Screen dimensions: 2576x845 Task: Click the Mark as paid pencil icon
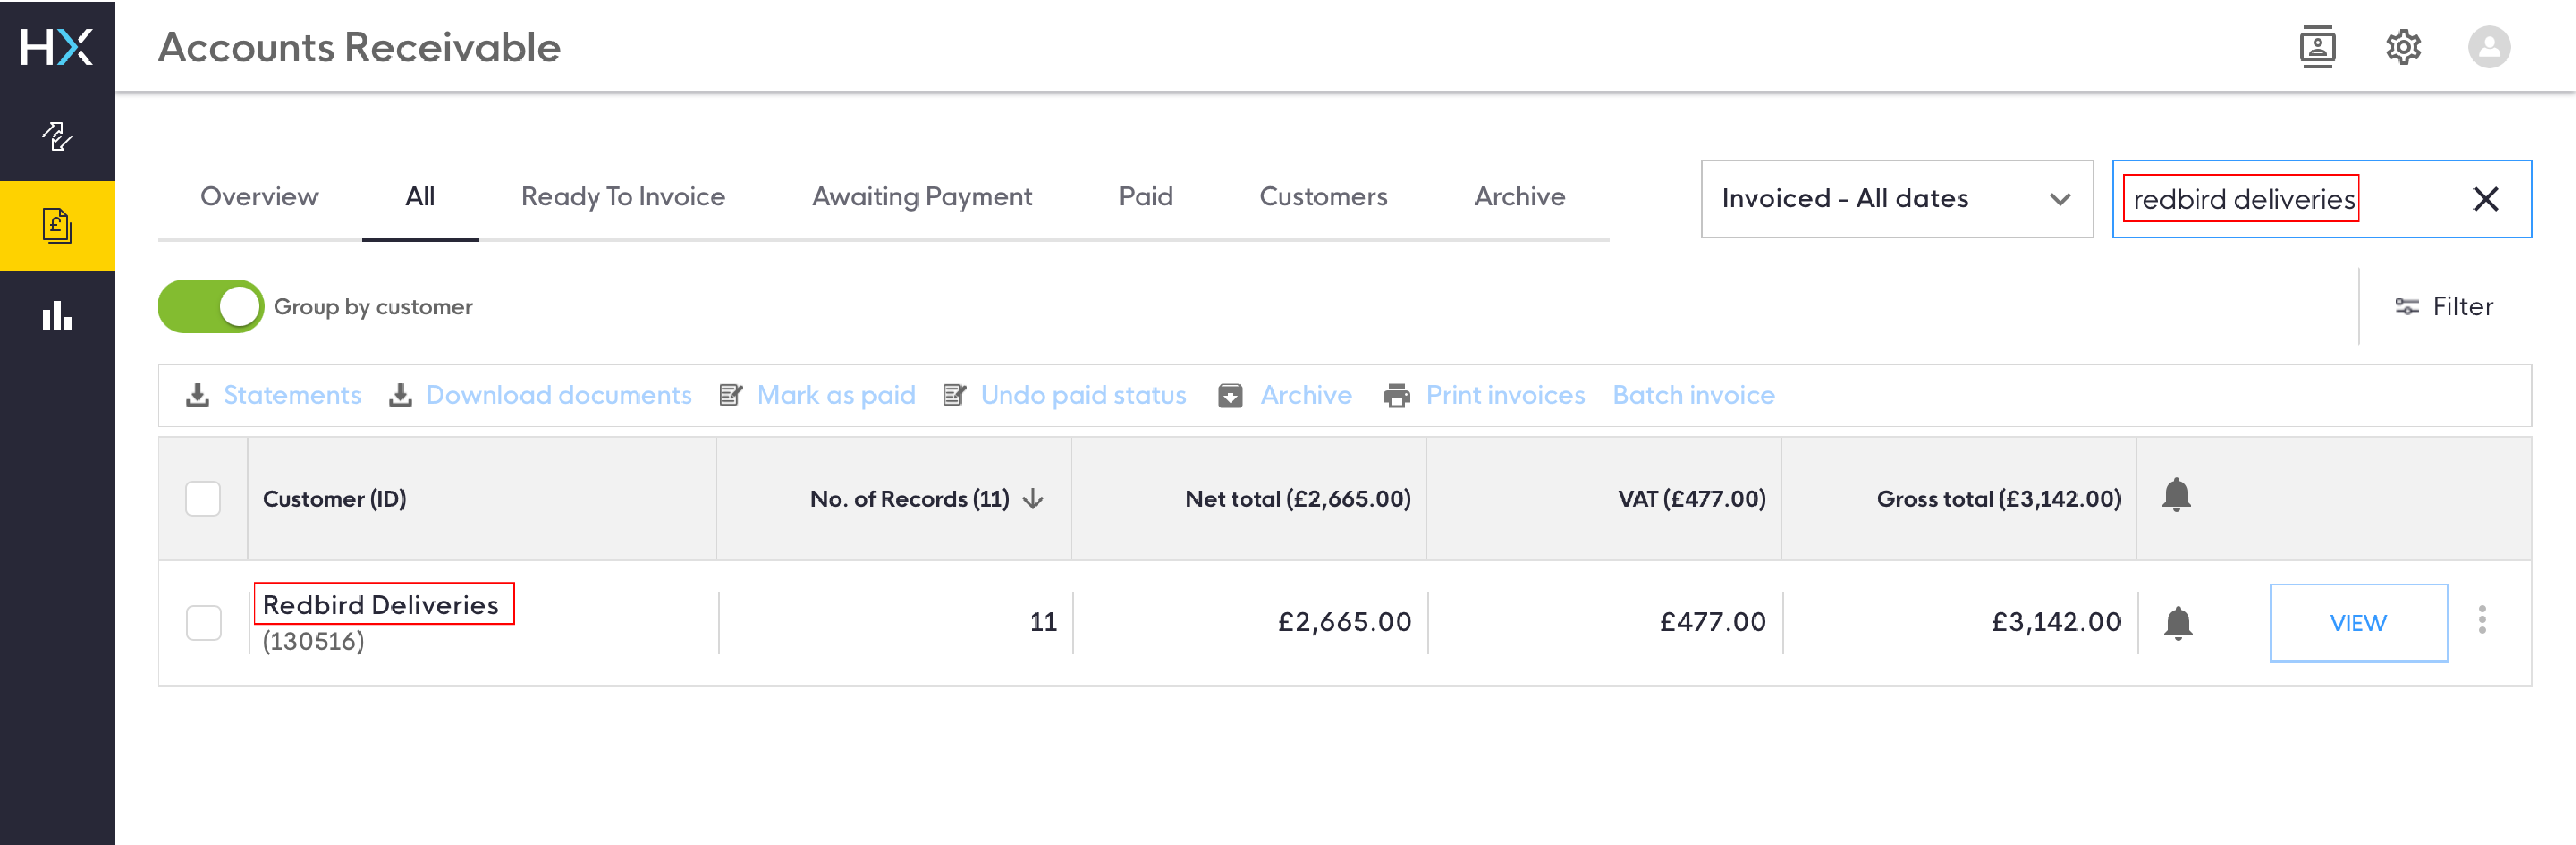tap(731, 395)
